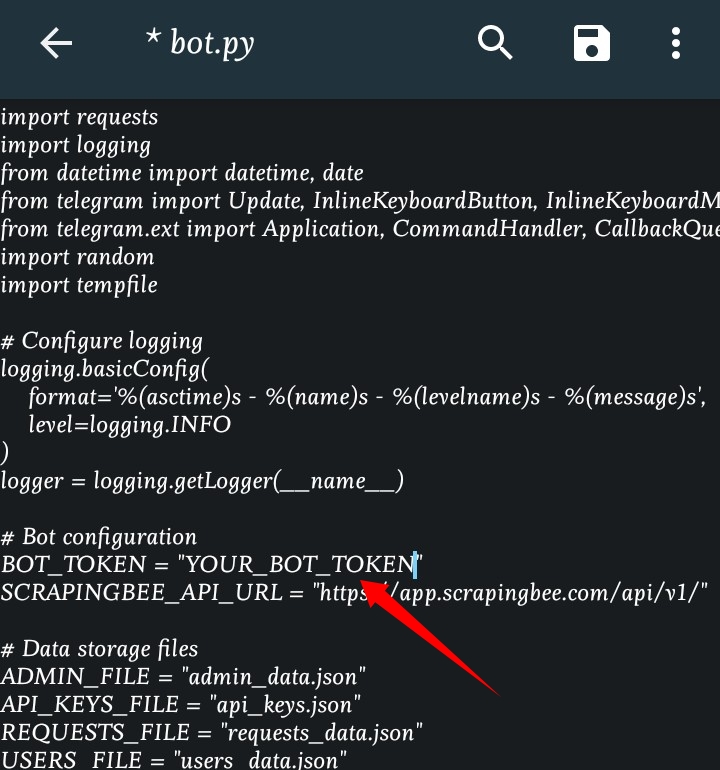Tap the import logging line
Screen dimensions: 720x770
pyautogui.click(x=76, y=145)
